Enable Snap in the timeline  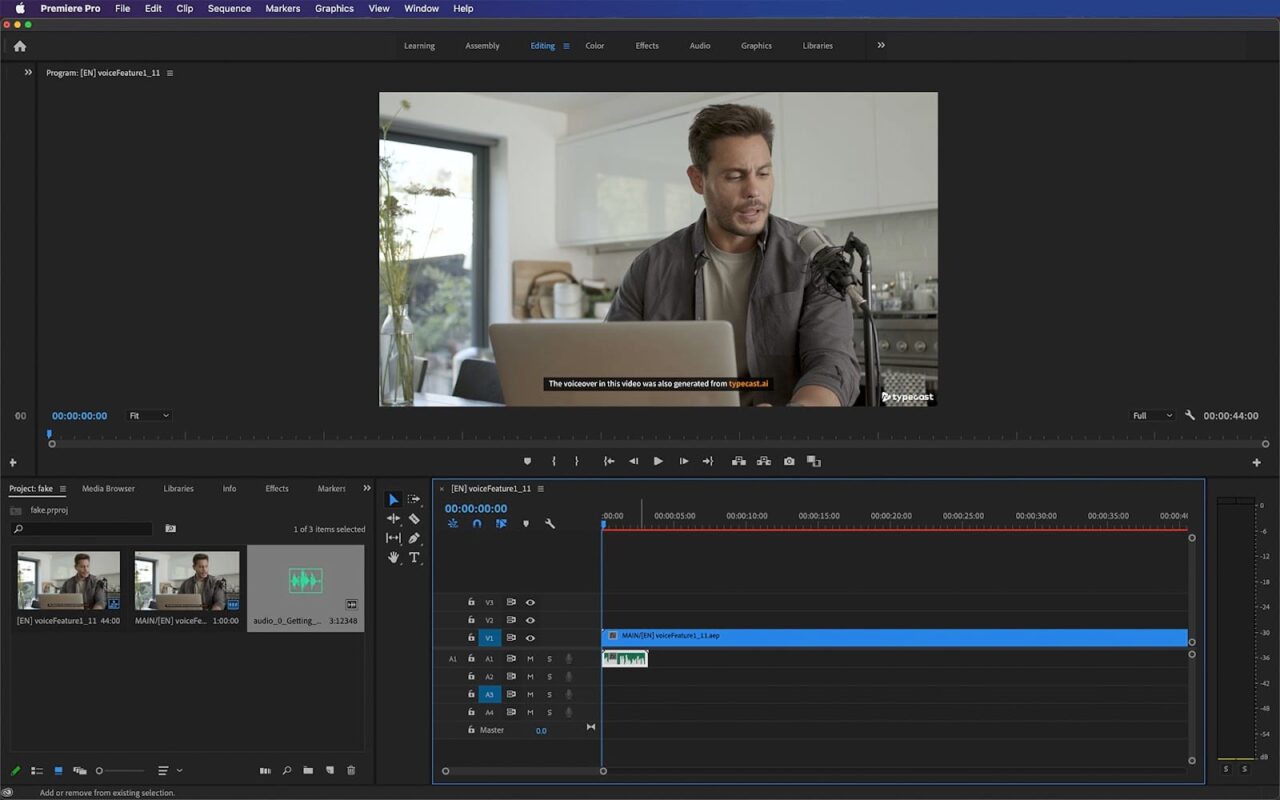click(x=477, y=523)
